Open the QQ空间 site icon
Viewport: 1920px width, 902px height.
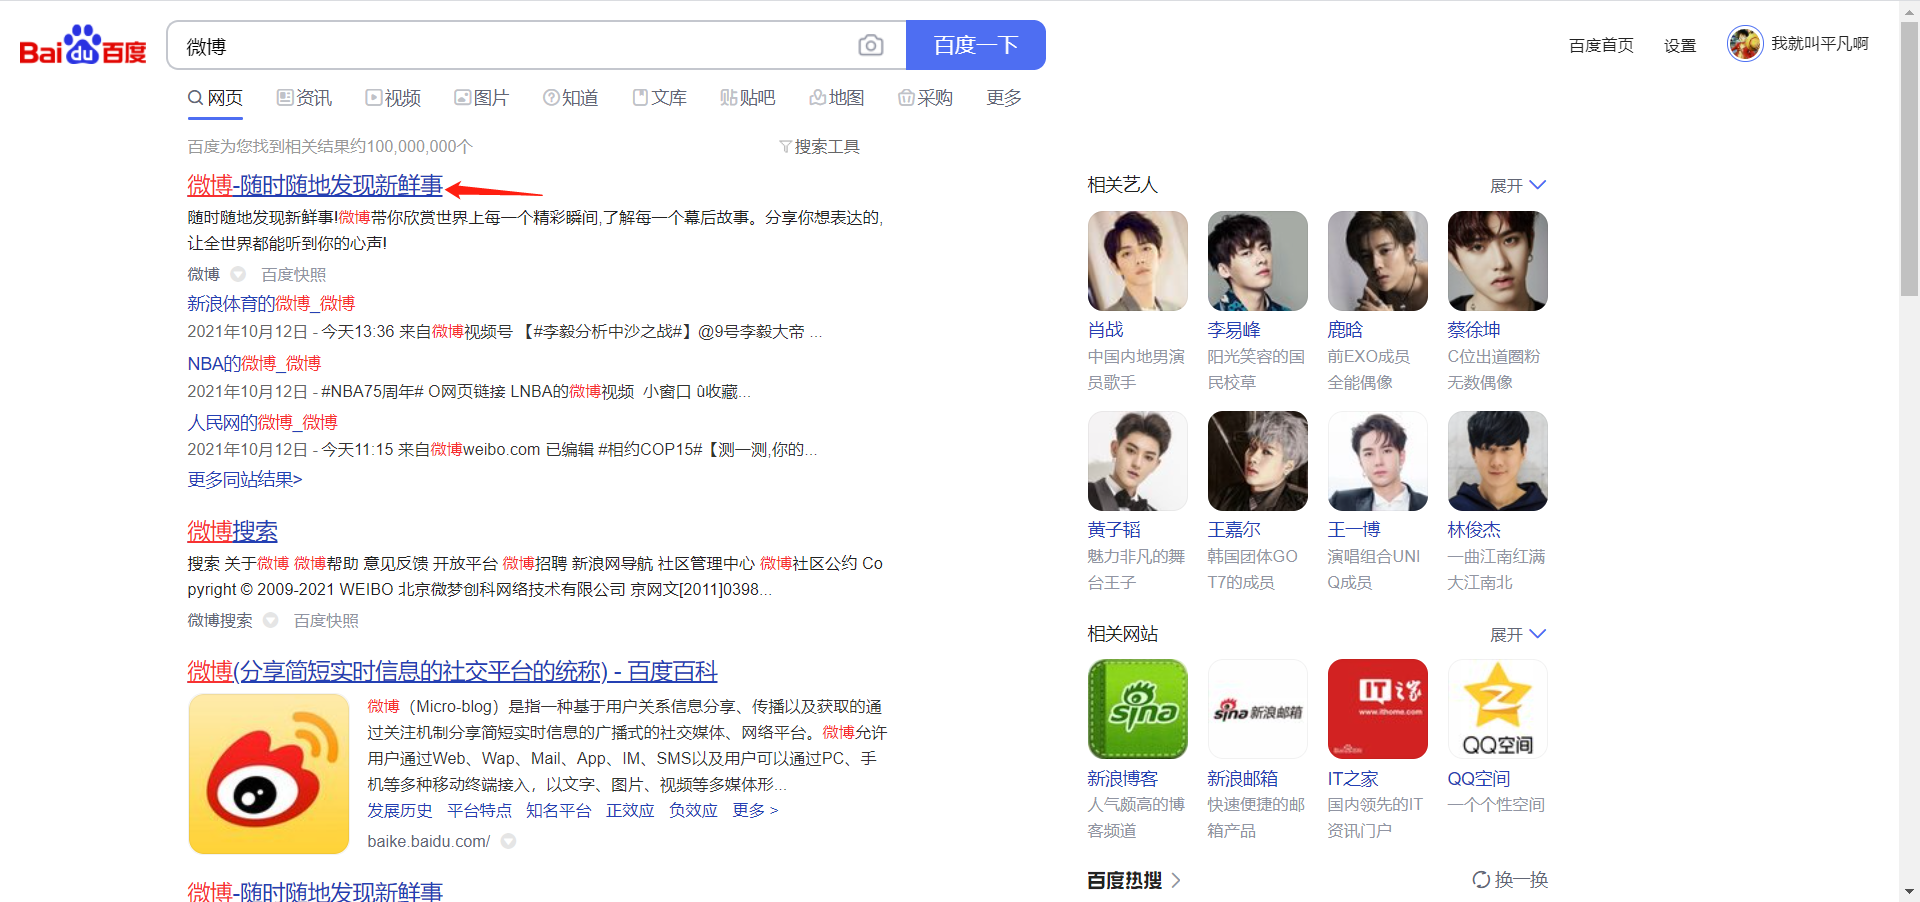click(x=1498, y=709)
